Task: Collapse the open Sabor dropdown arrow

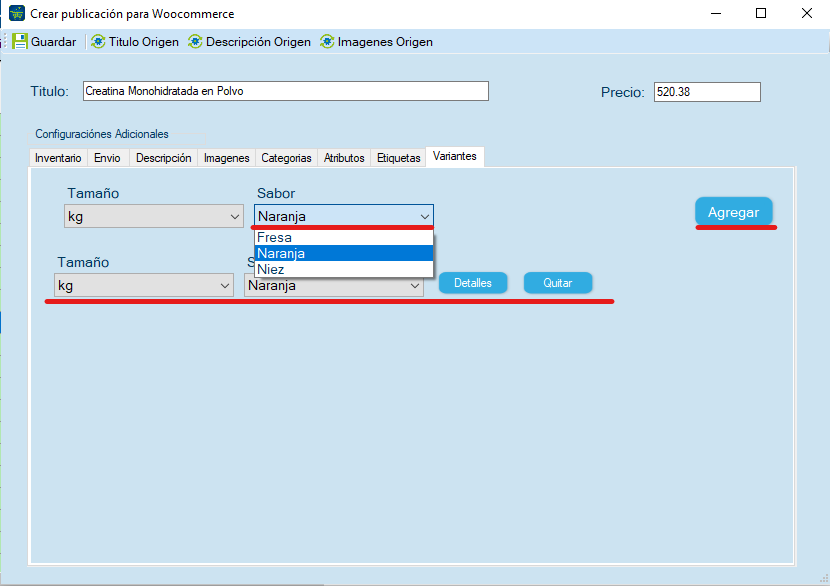Action: tap(425, 217)
